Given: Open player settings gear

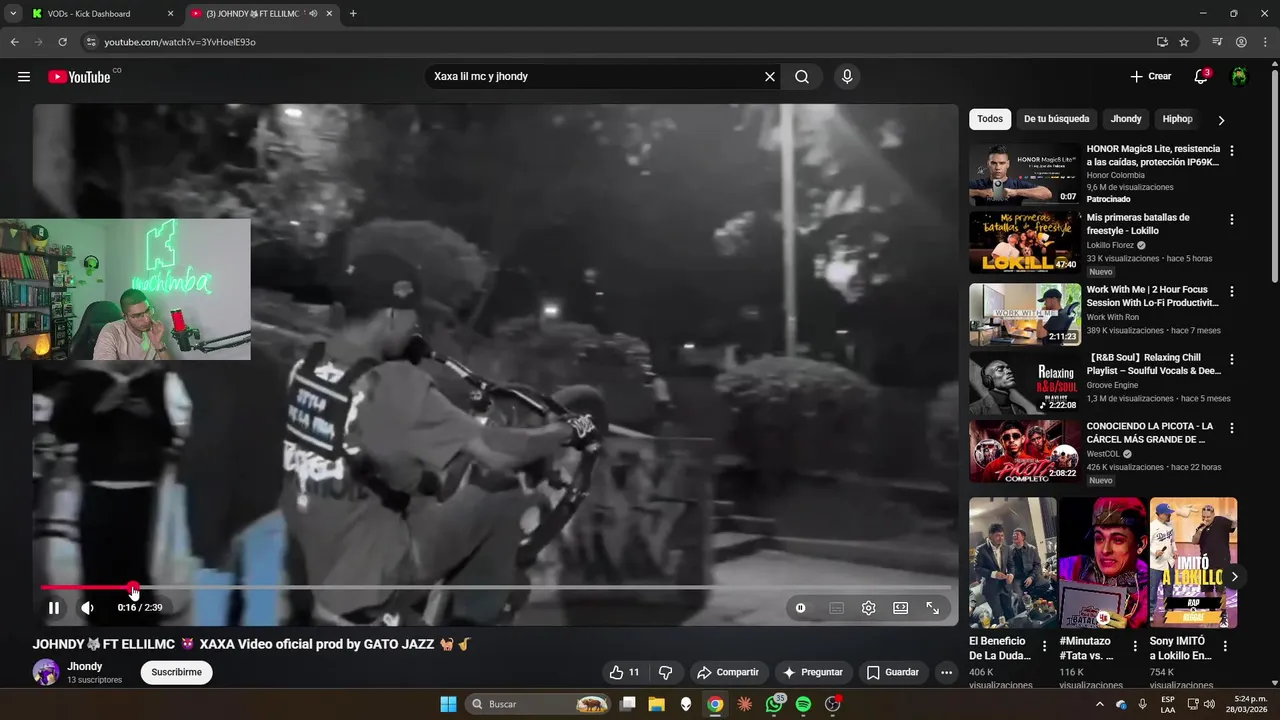Looking at the screenshot, I should (x=869, y=608).
